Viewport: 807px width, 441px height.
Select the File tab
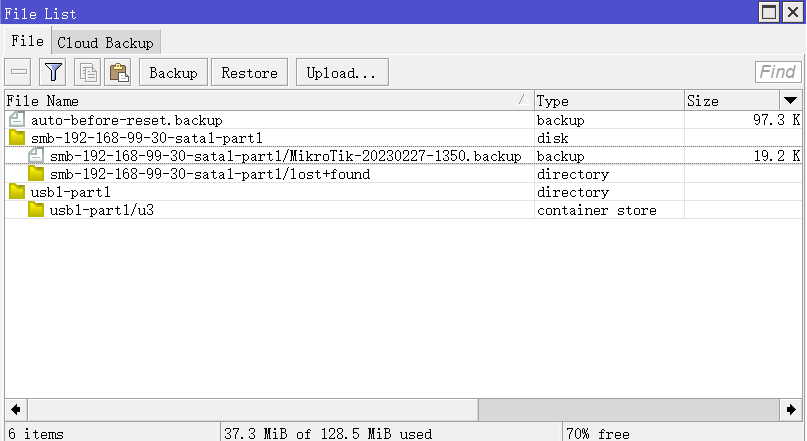pyautogui.click(x=27, y=42)
